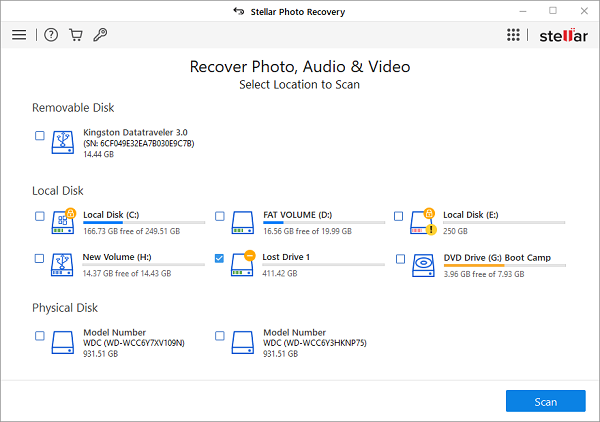Click the FAT VOLUME (D:) usage bar
Image resolution: width=600 pixels, height=422 pixels.
tap(324, 223)
